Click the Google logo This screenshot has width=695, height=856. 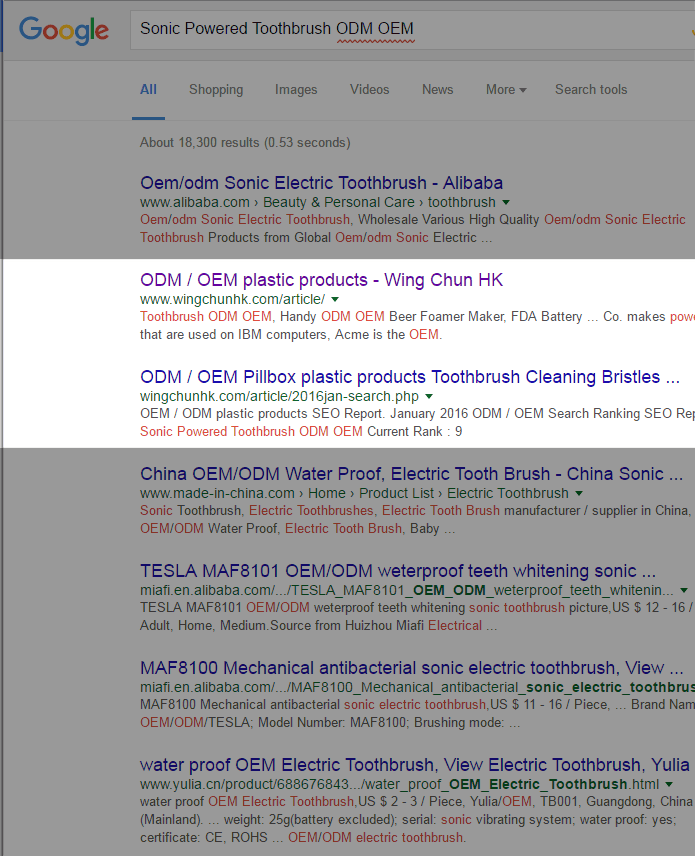[x=64, y=31]
